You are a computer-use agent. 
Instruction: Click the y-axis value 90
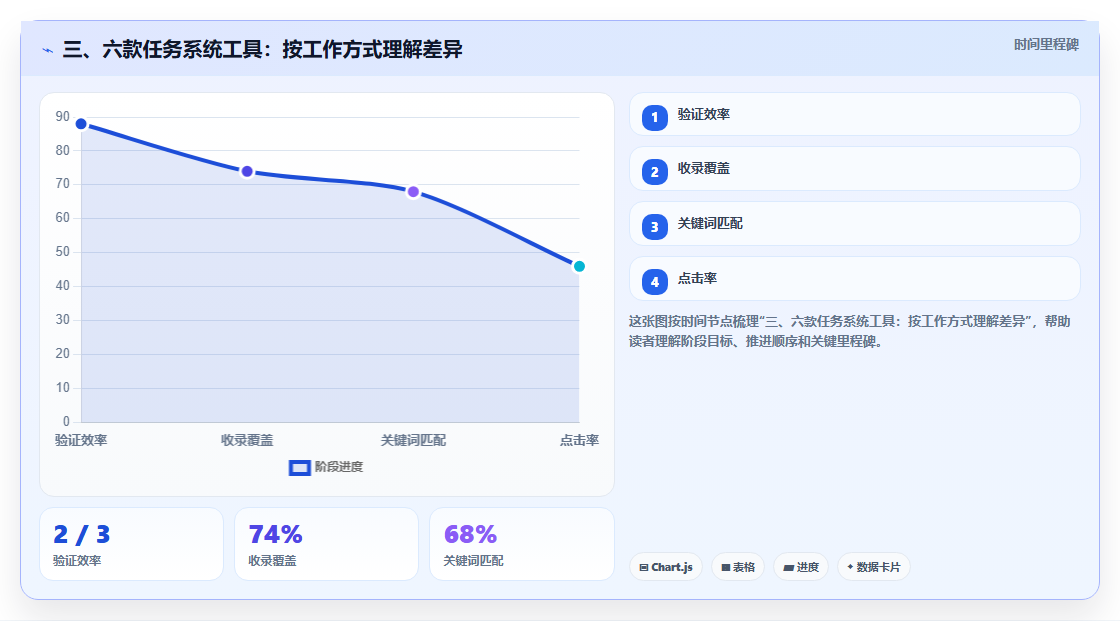tap(63, 116)
